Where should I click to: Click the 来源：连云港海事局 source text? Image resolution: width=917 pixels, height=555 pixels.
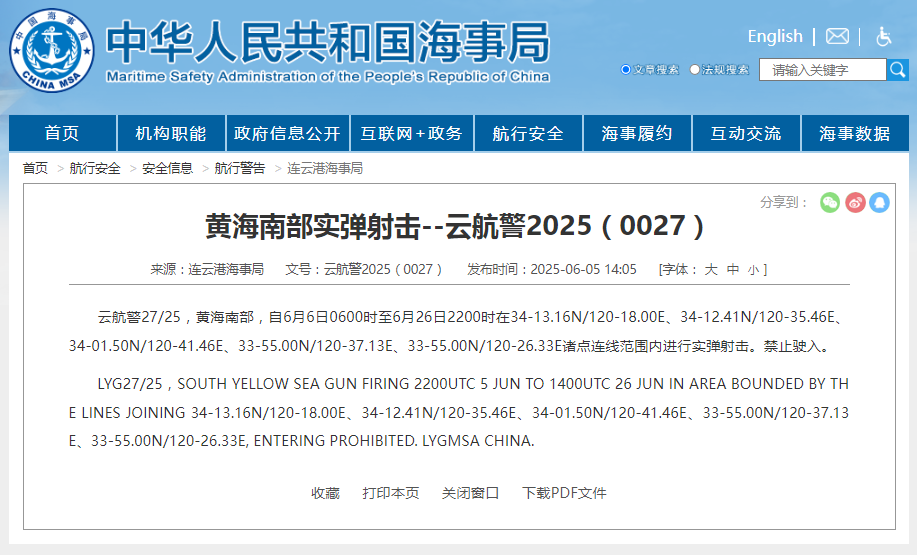pyautogui.click(x=207, y=270)
